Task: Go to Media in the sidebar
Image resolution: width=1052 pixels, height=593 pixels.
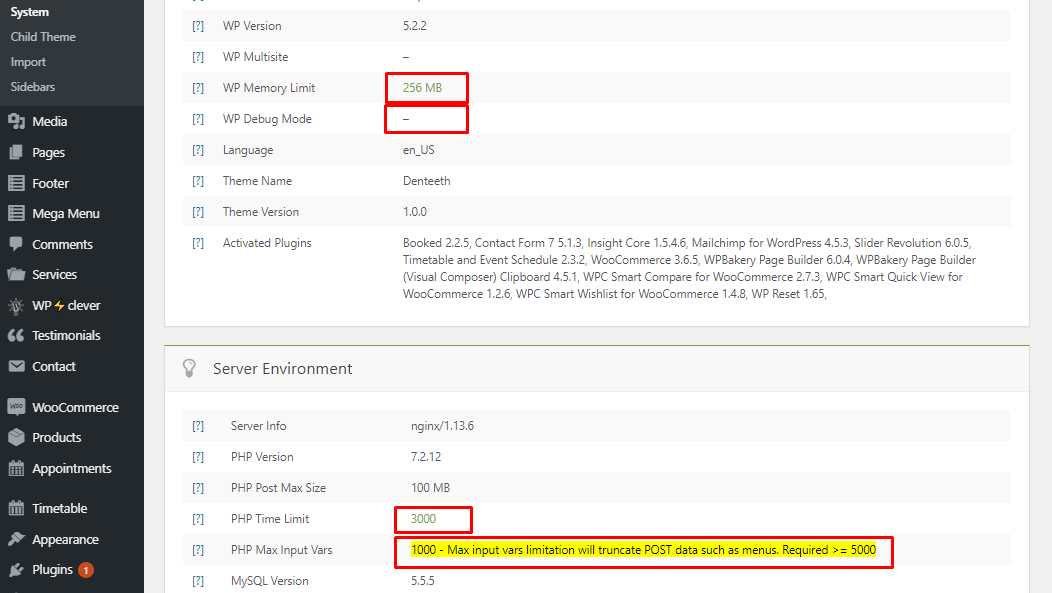Action: pos(50,121)
